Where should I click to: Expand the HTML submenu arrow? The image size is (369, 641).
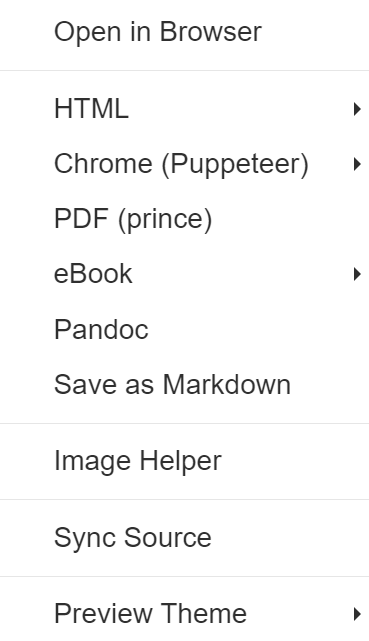(x=357, y=109)
